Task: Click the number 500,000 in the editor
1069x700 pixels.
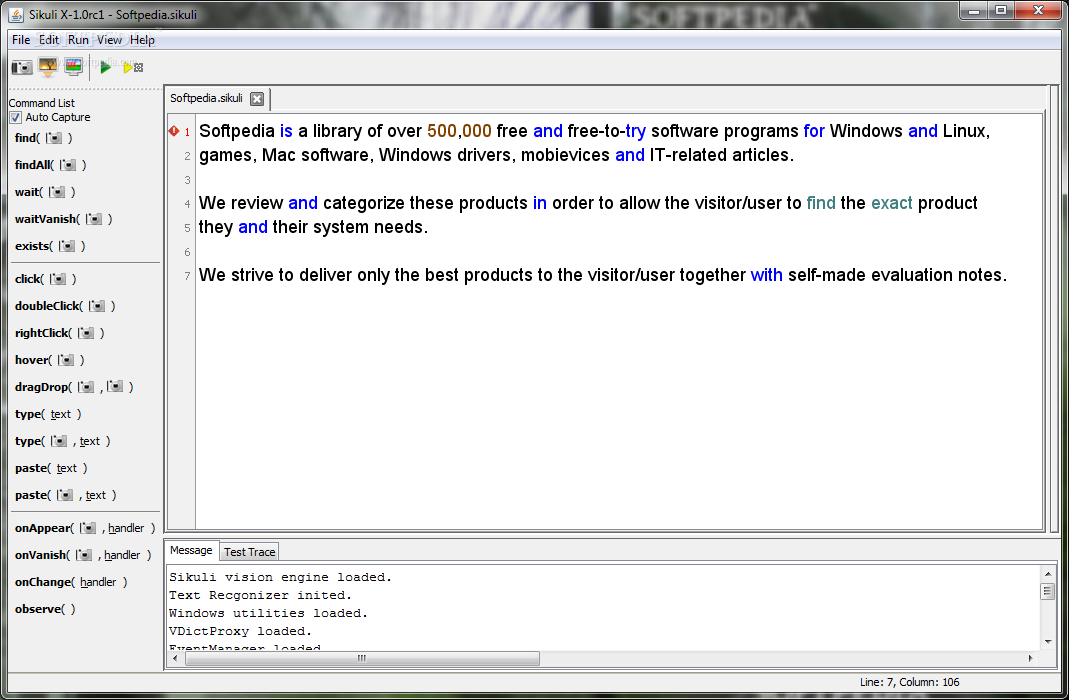Action: pyautogui.click(x=459, y=131)
